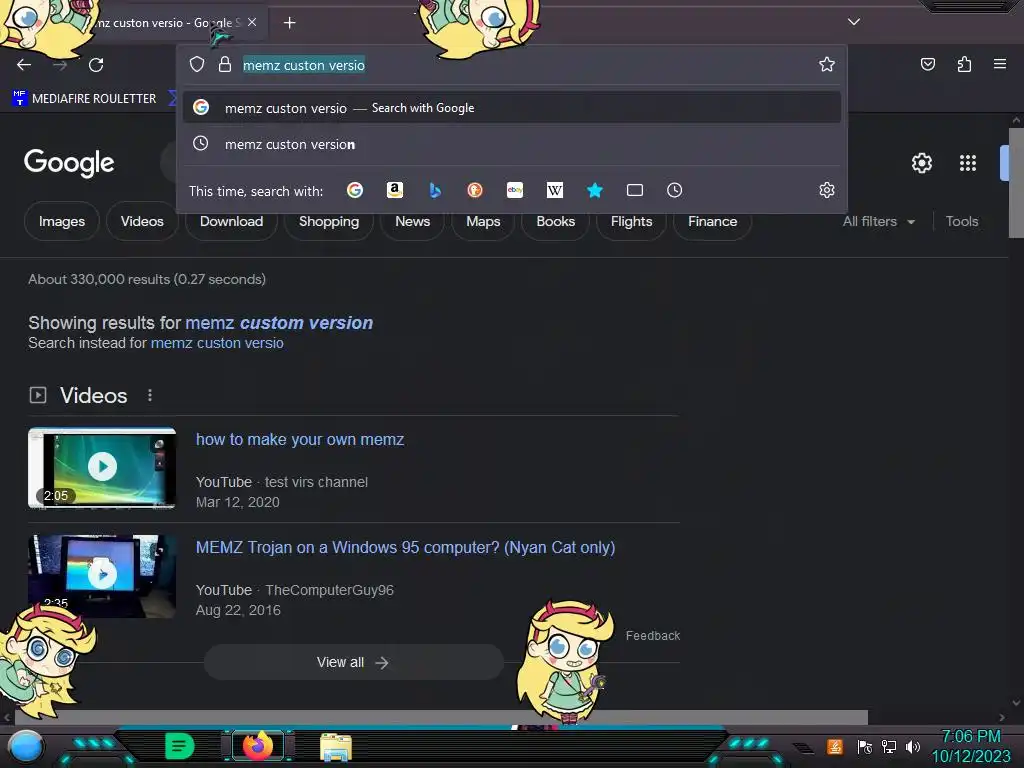This screenshot has height=768, width=1024.
Task: Bookmark this page with the star icon
Action: coord(827,64)
